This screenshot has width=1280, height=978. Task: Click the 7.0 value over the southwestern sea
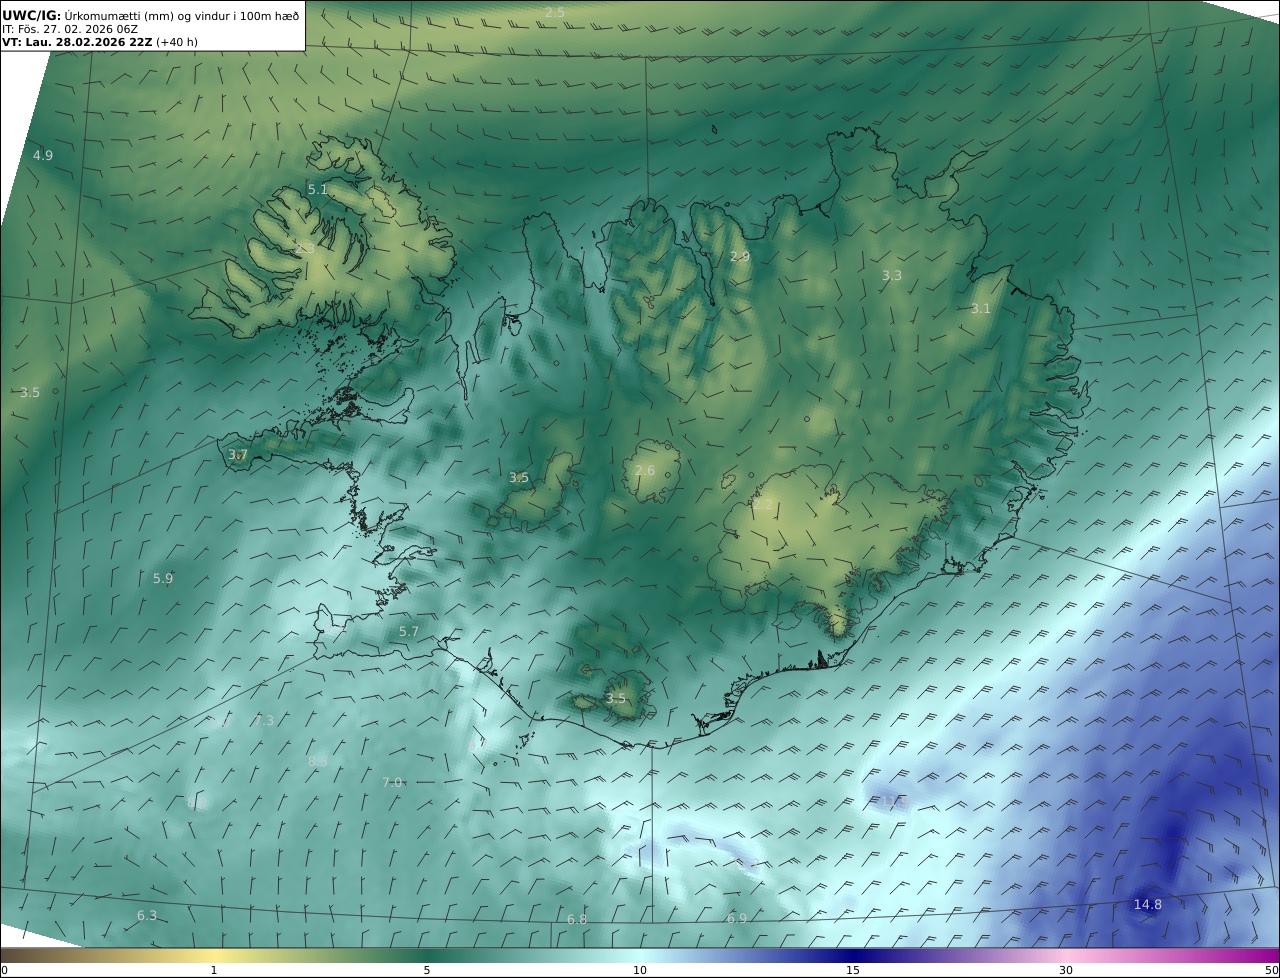pos(392,782)
